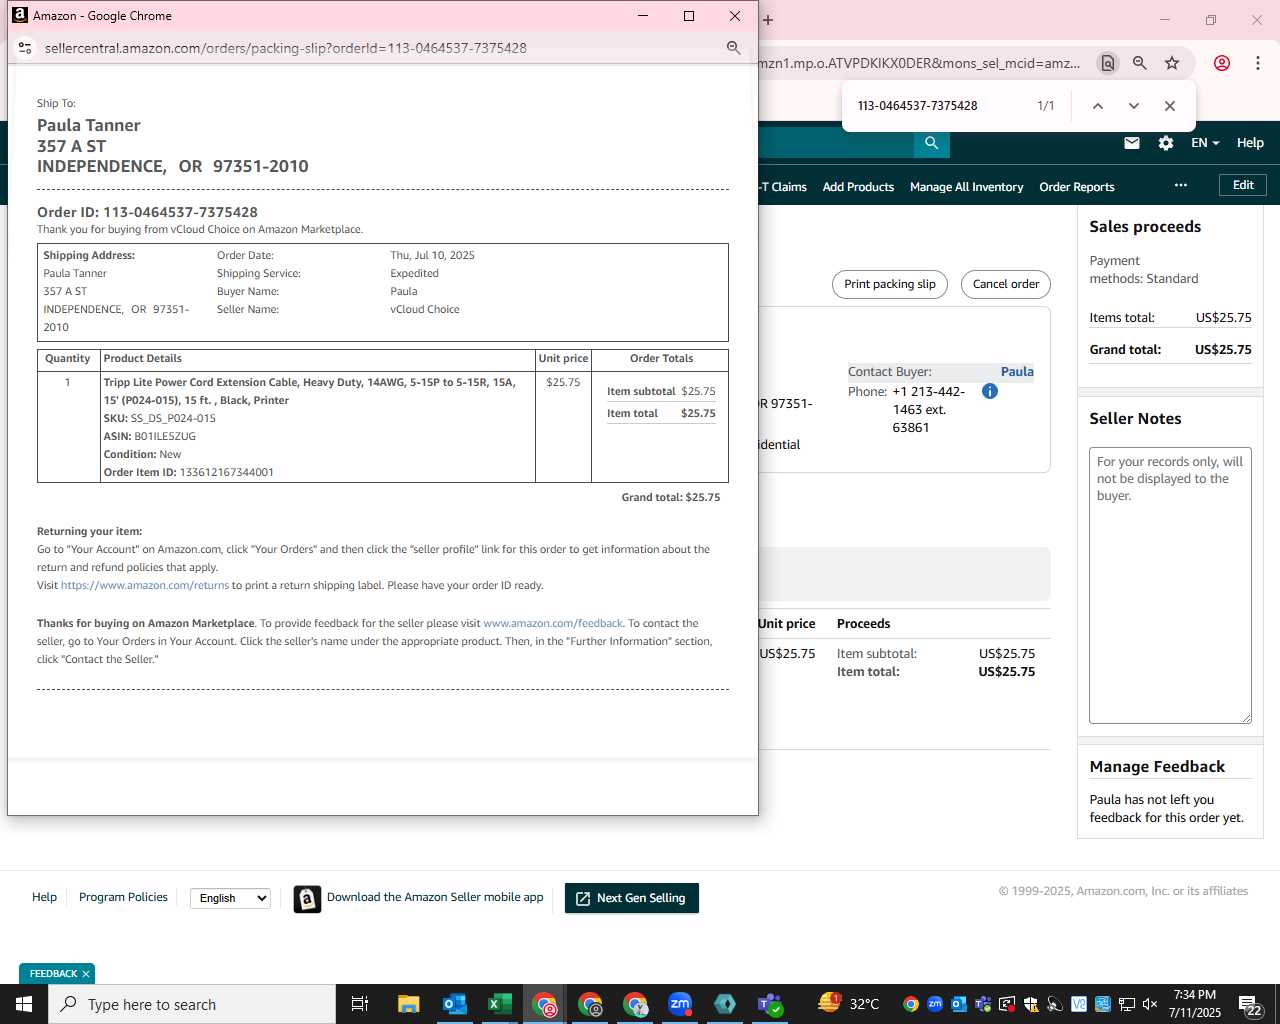Click Program Policies footer link

point(123,897)
